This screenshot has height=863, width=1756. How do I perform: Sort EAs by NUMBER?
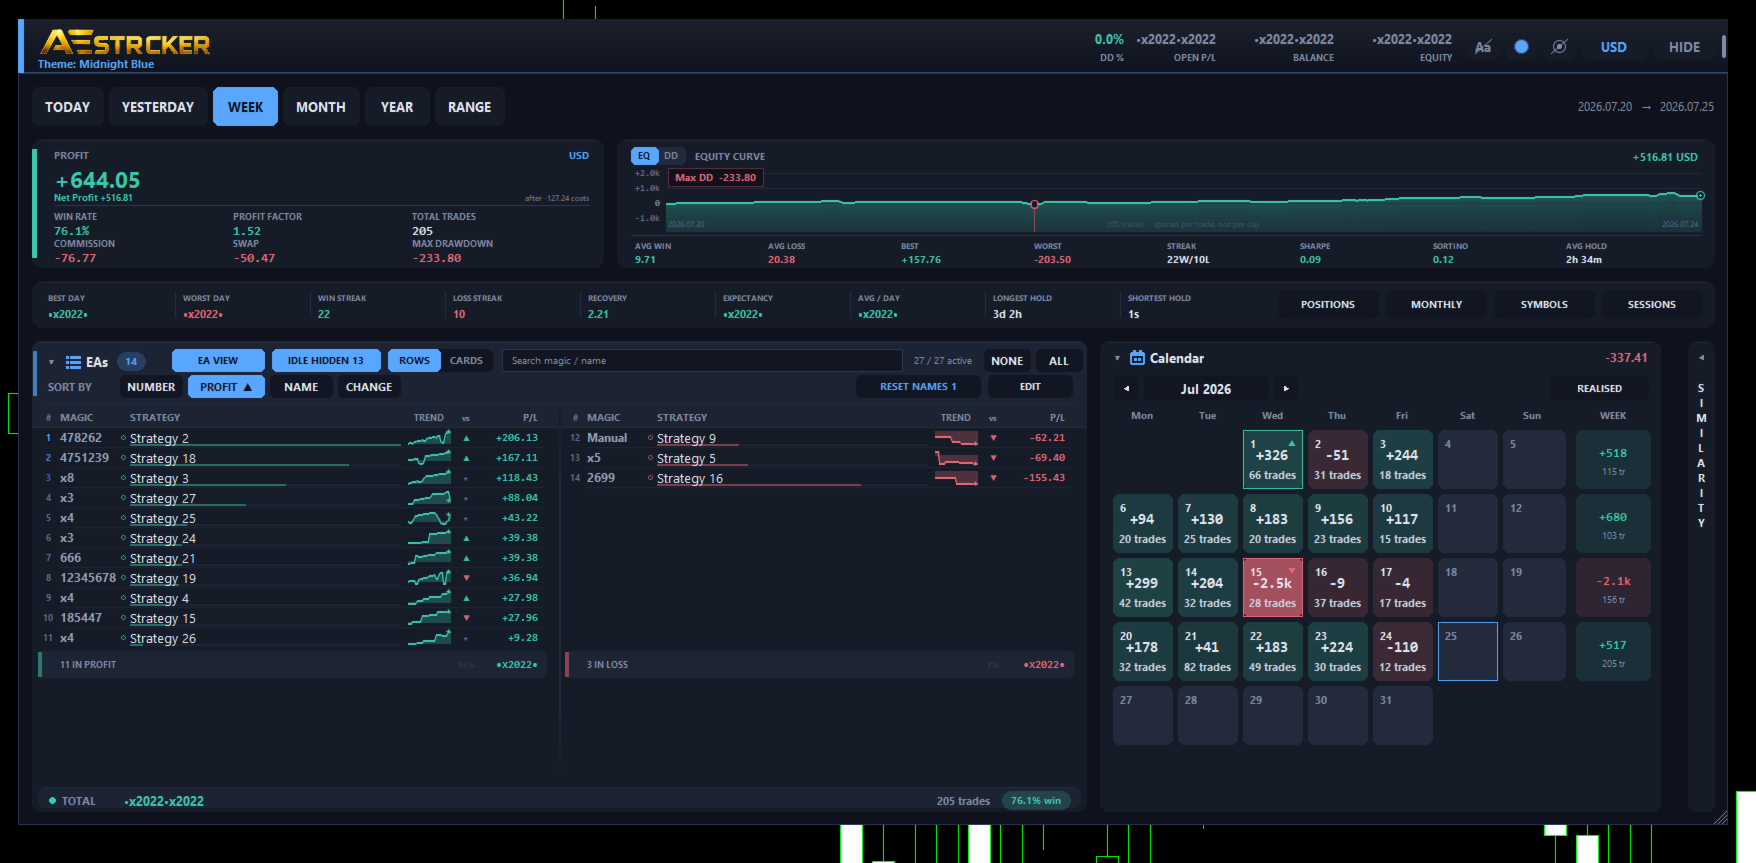[x=151, y=387]
